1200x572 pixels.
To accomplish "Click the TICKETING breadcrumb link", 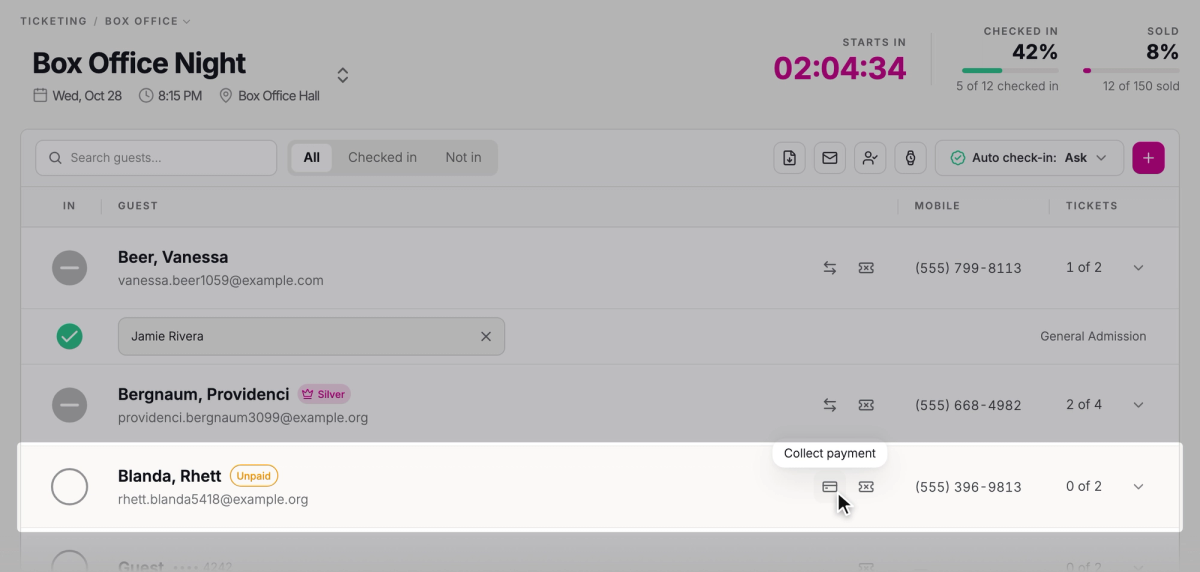I will [54, 21].
